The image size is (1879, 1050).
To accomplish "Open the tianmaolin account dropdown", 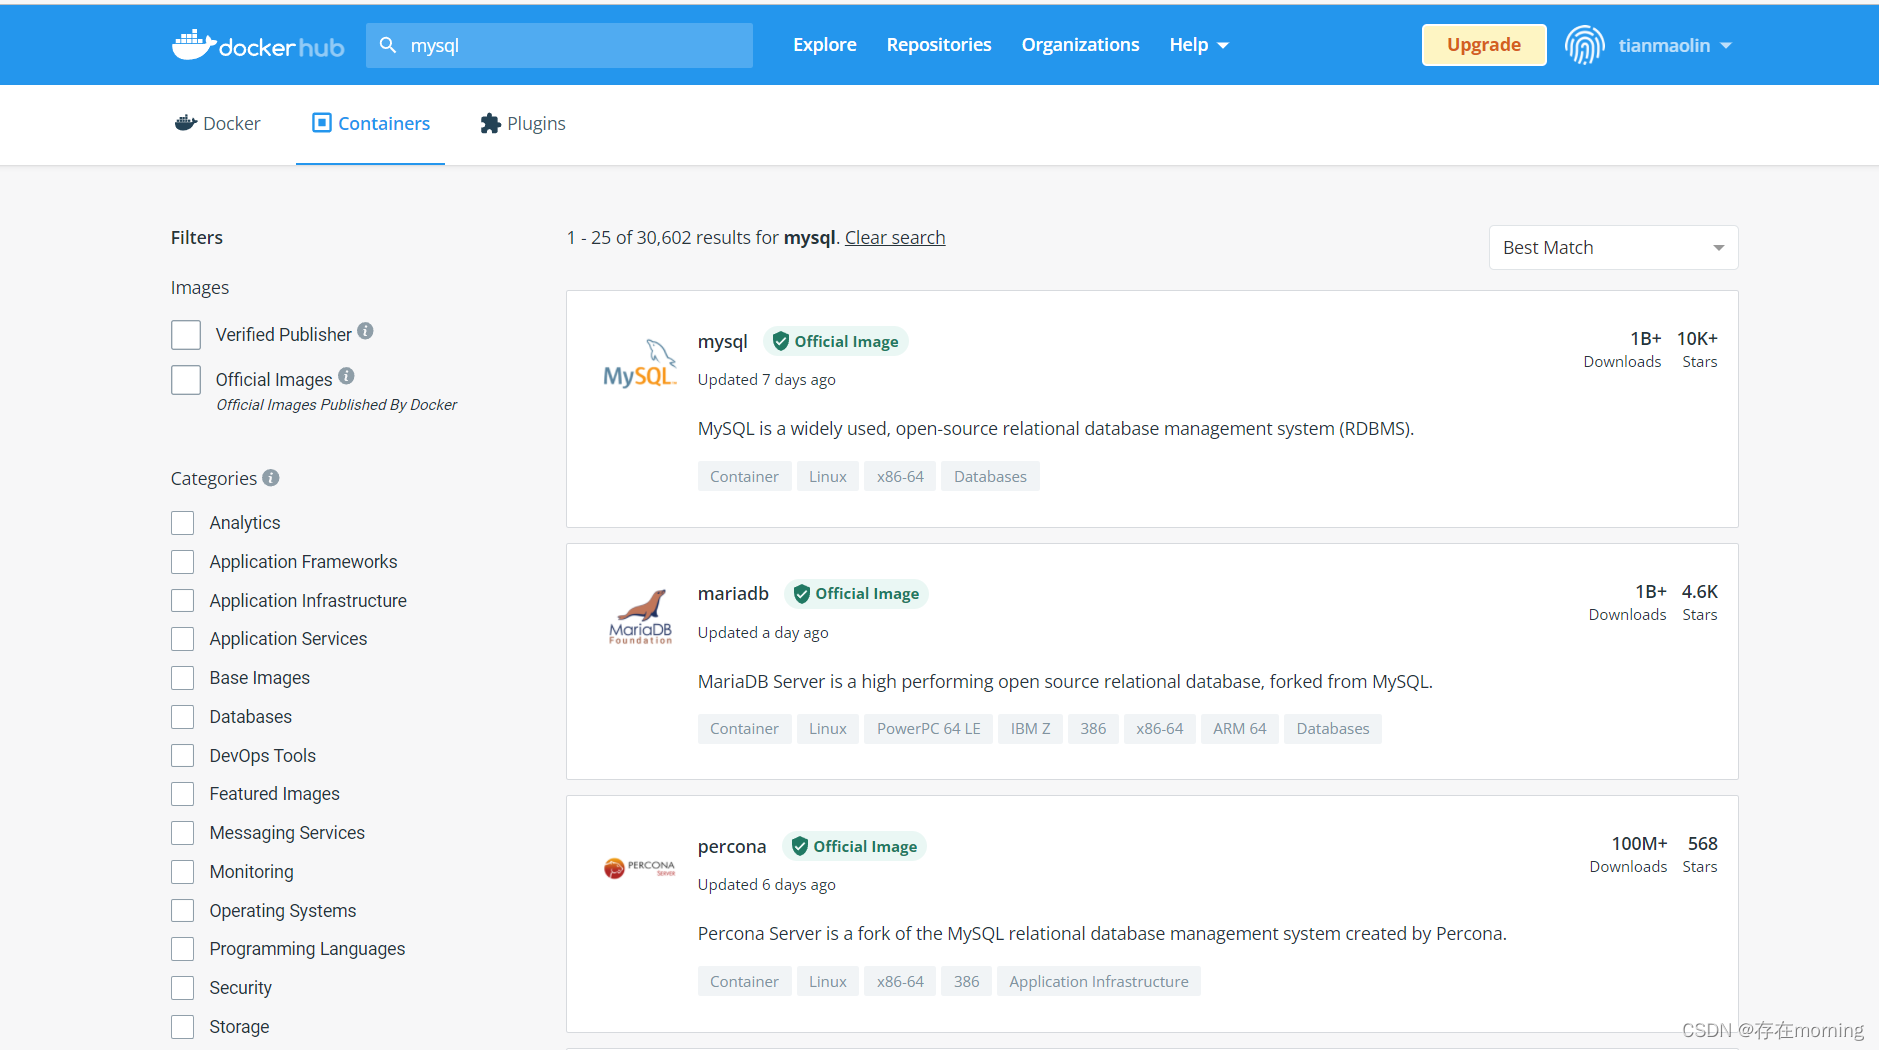I will (x=1674, y=45).
